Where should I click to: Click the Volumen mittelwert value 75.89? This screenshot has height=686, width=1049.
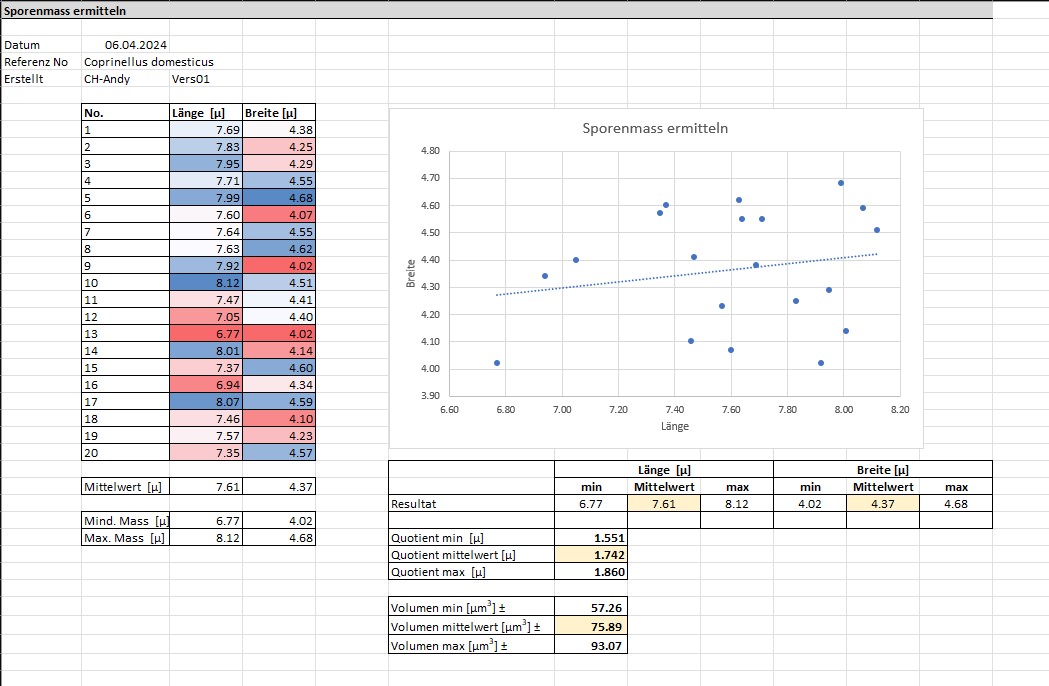click(592, 627)
